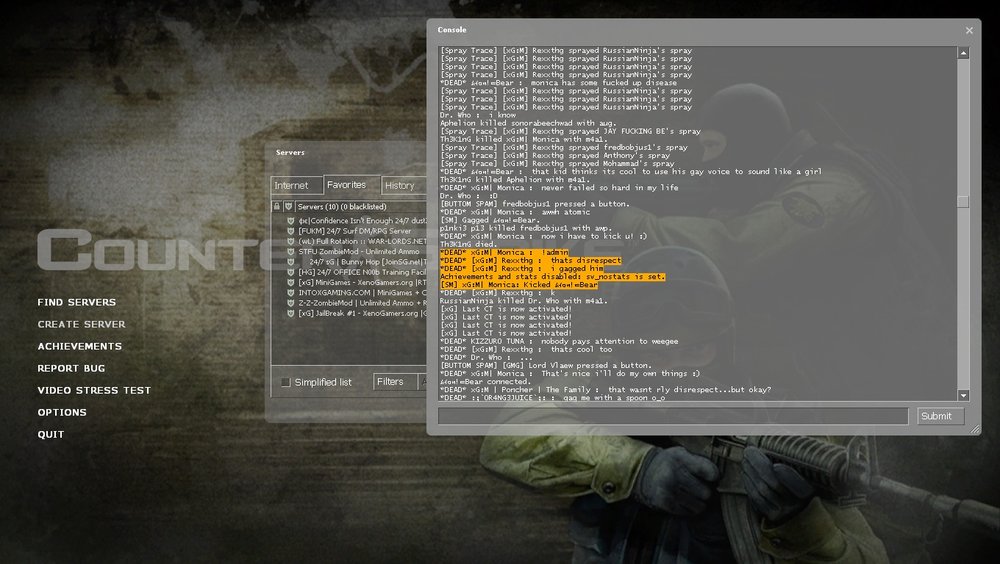Screen dimensions: 1000x564
Task: Click shield icon beside OFFICE N00b Training server
Action: (290, 272)
